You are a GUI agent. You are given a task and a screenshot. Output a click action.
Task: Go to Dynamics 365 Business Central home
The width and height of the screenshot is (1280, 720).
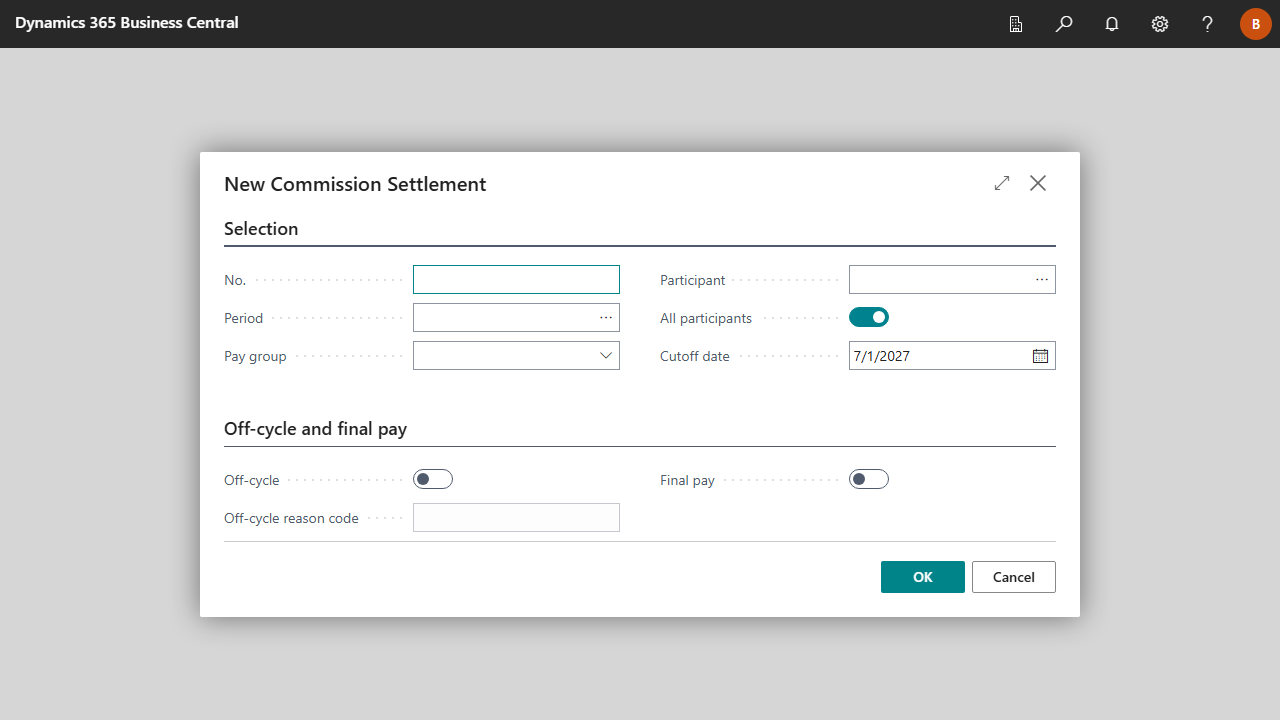point(127,23)
